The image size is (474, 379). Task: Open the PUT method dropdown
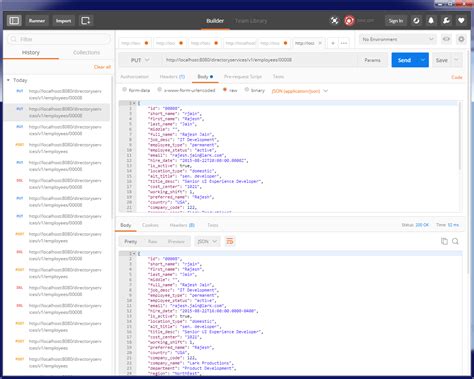click(x=140, y=60)
